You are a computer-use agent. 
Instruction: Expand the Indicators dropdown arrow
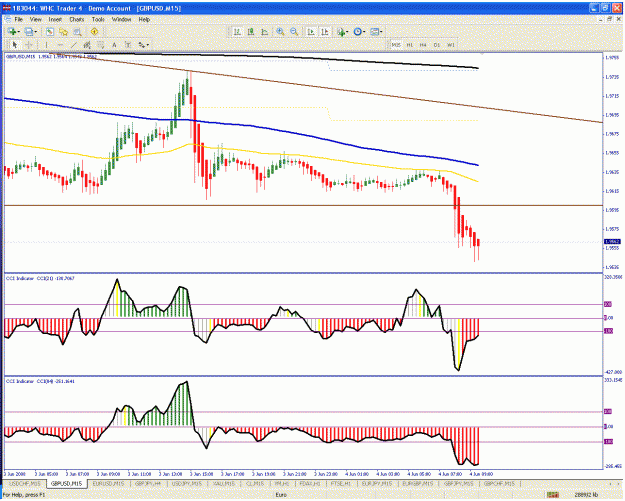(x=347, y=32)
